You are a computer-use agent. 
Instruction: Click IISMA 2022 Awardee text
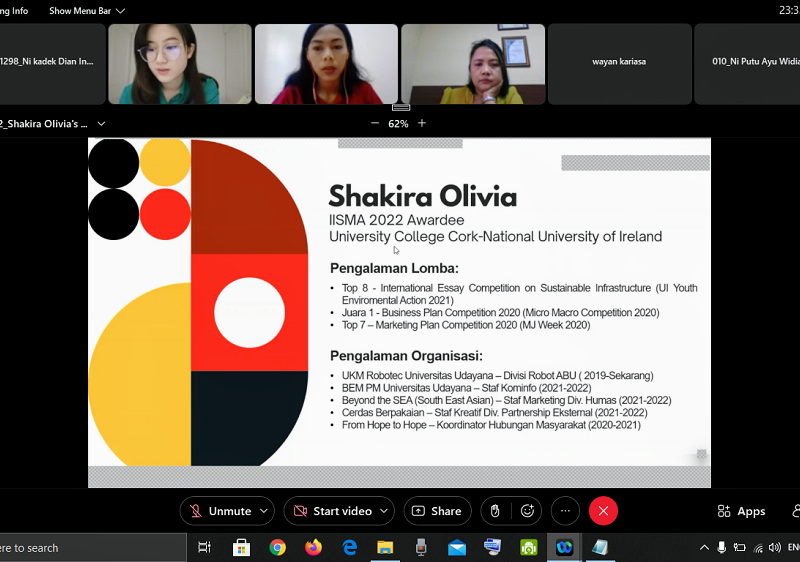pos(396,220)
